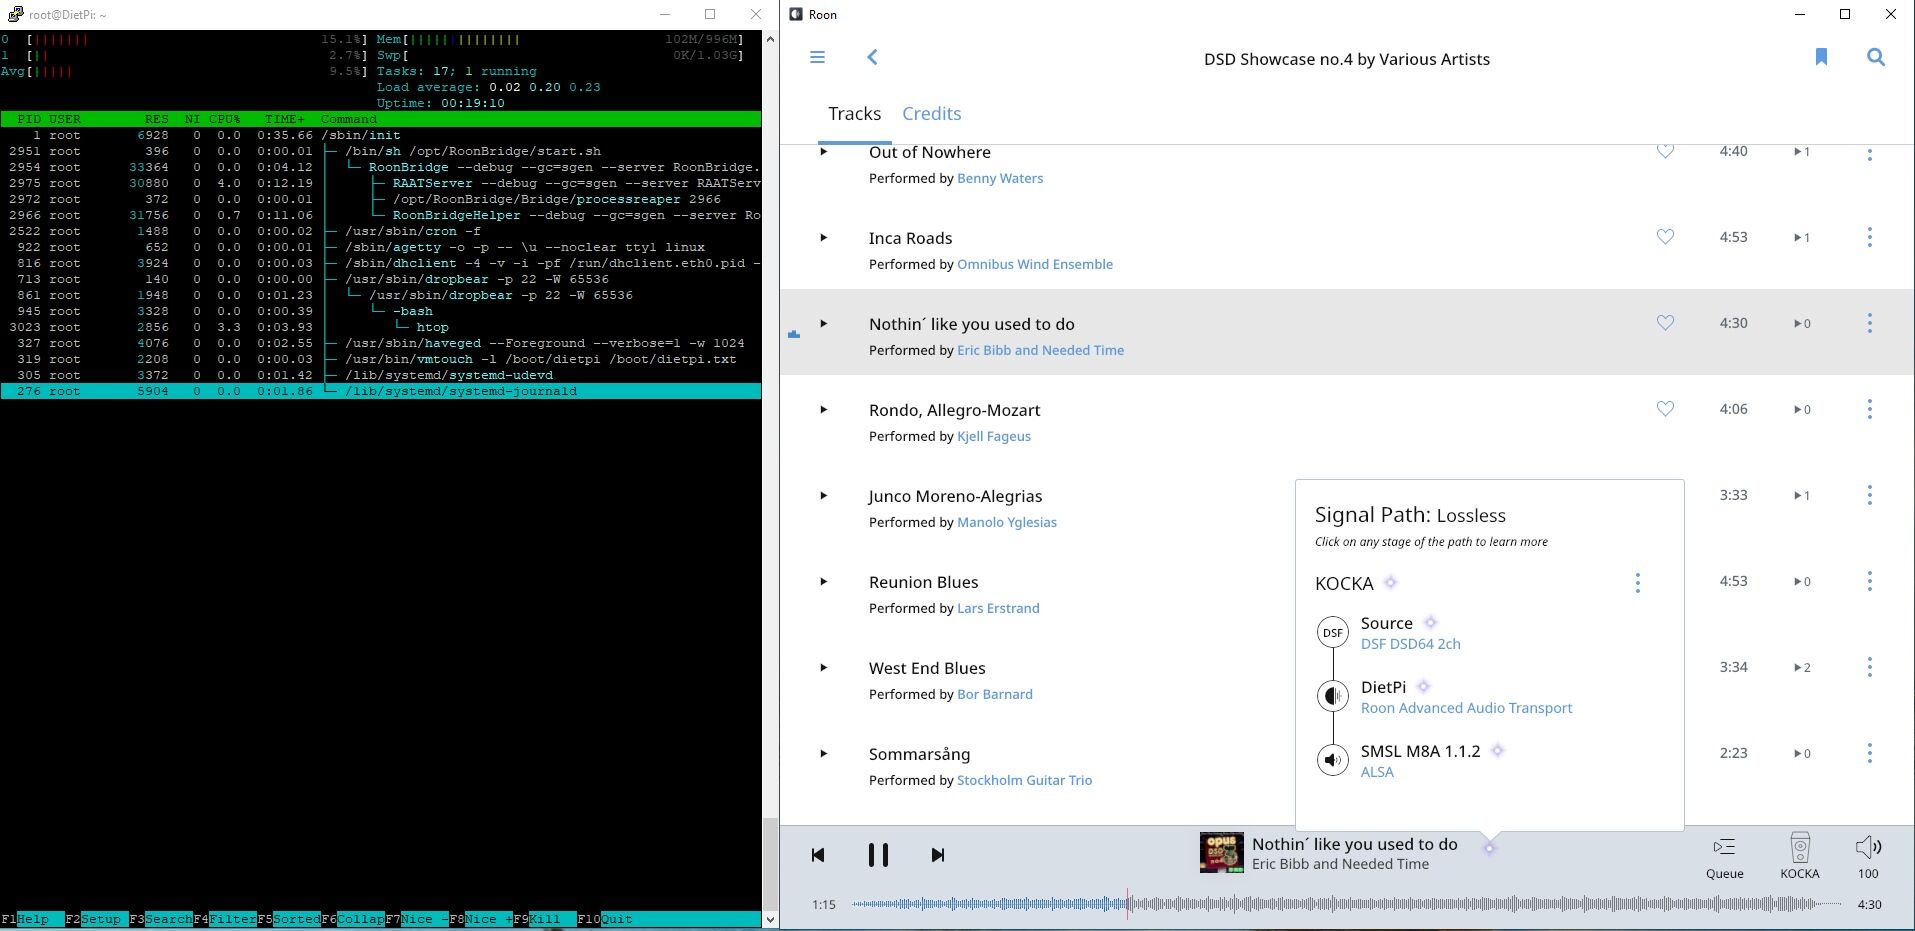
Task: Click Roon Advanced Audio Transport link
Action: click(x=1466, y=709)
